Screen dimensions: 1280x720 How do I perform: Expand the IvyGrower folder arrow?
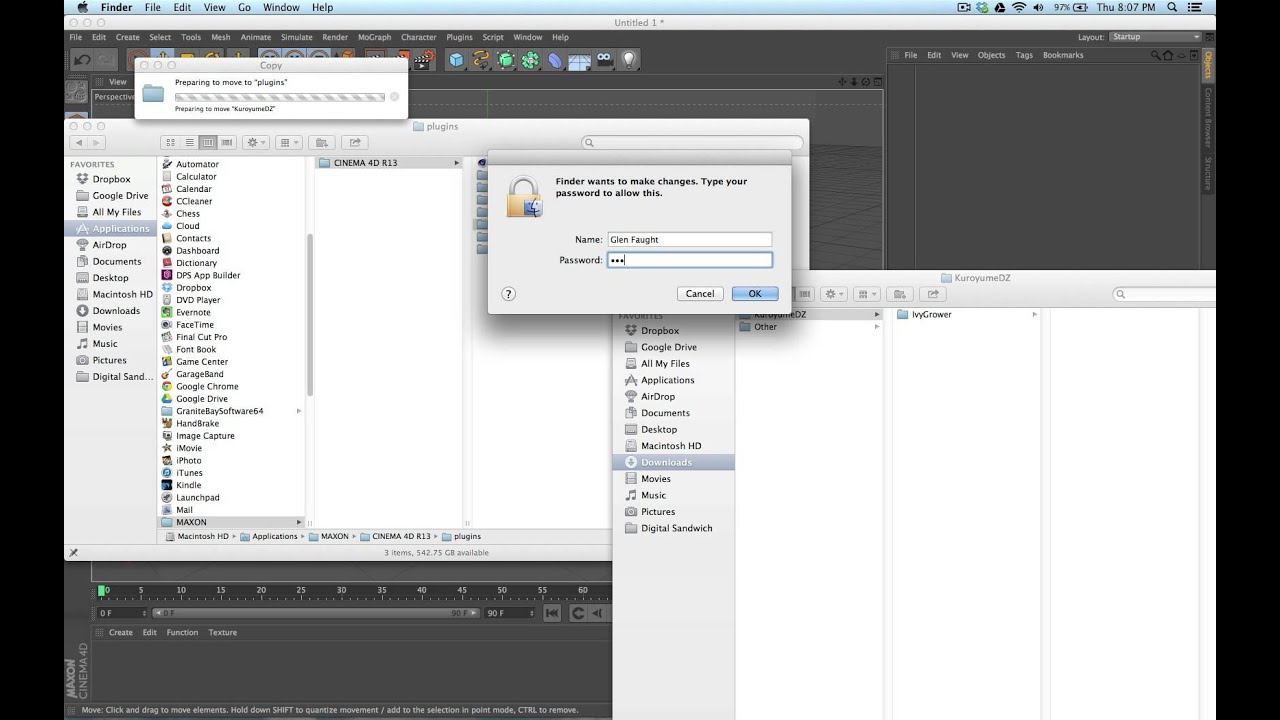point(1034,315)
